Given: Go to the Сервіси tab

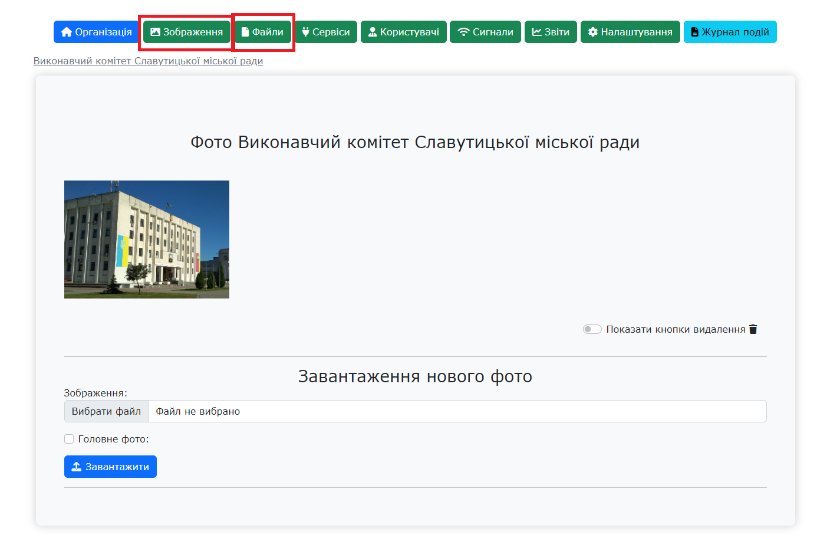Looking at the screenshot, I should [326, 32].
